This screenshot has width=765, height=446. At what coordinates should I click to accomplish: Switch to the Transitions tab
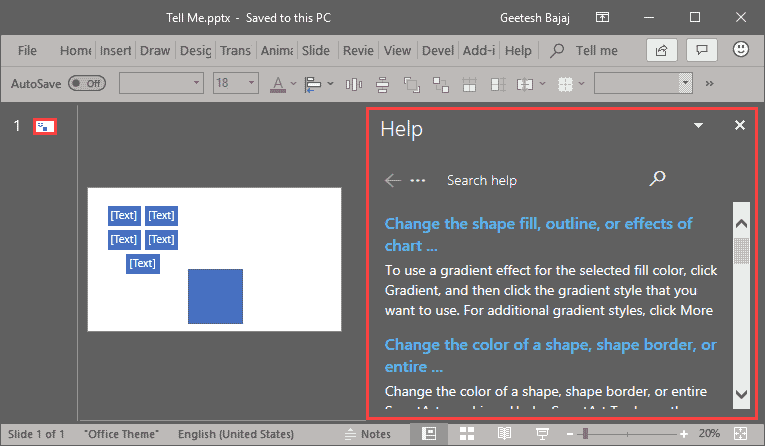[235, 50]
